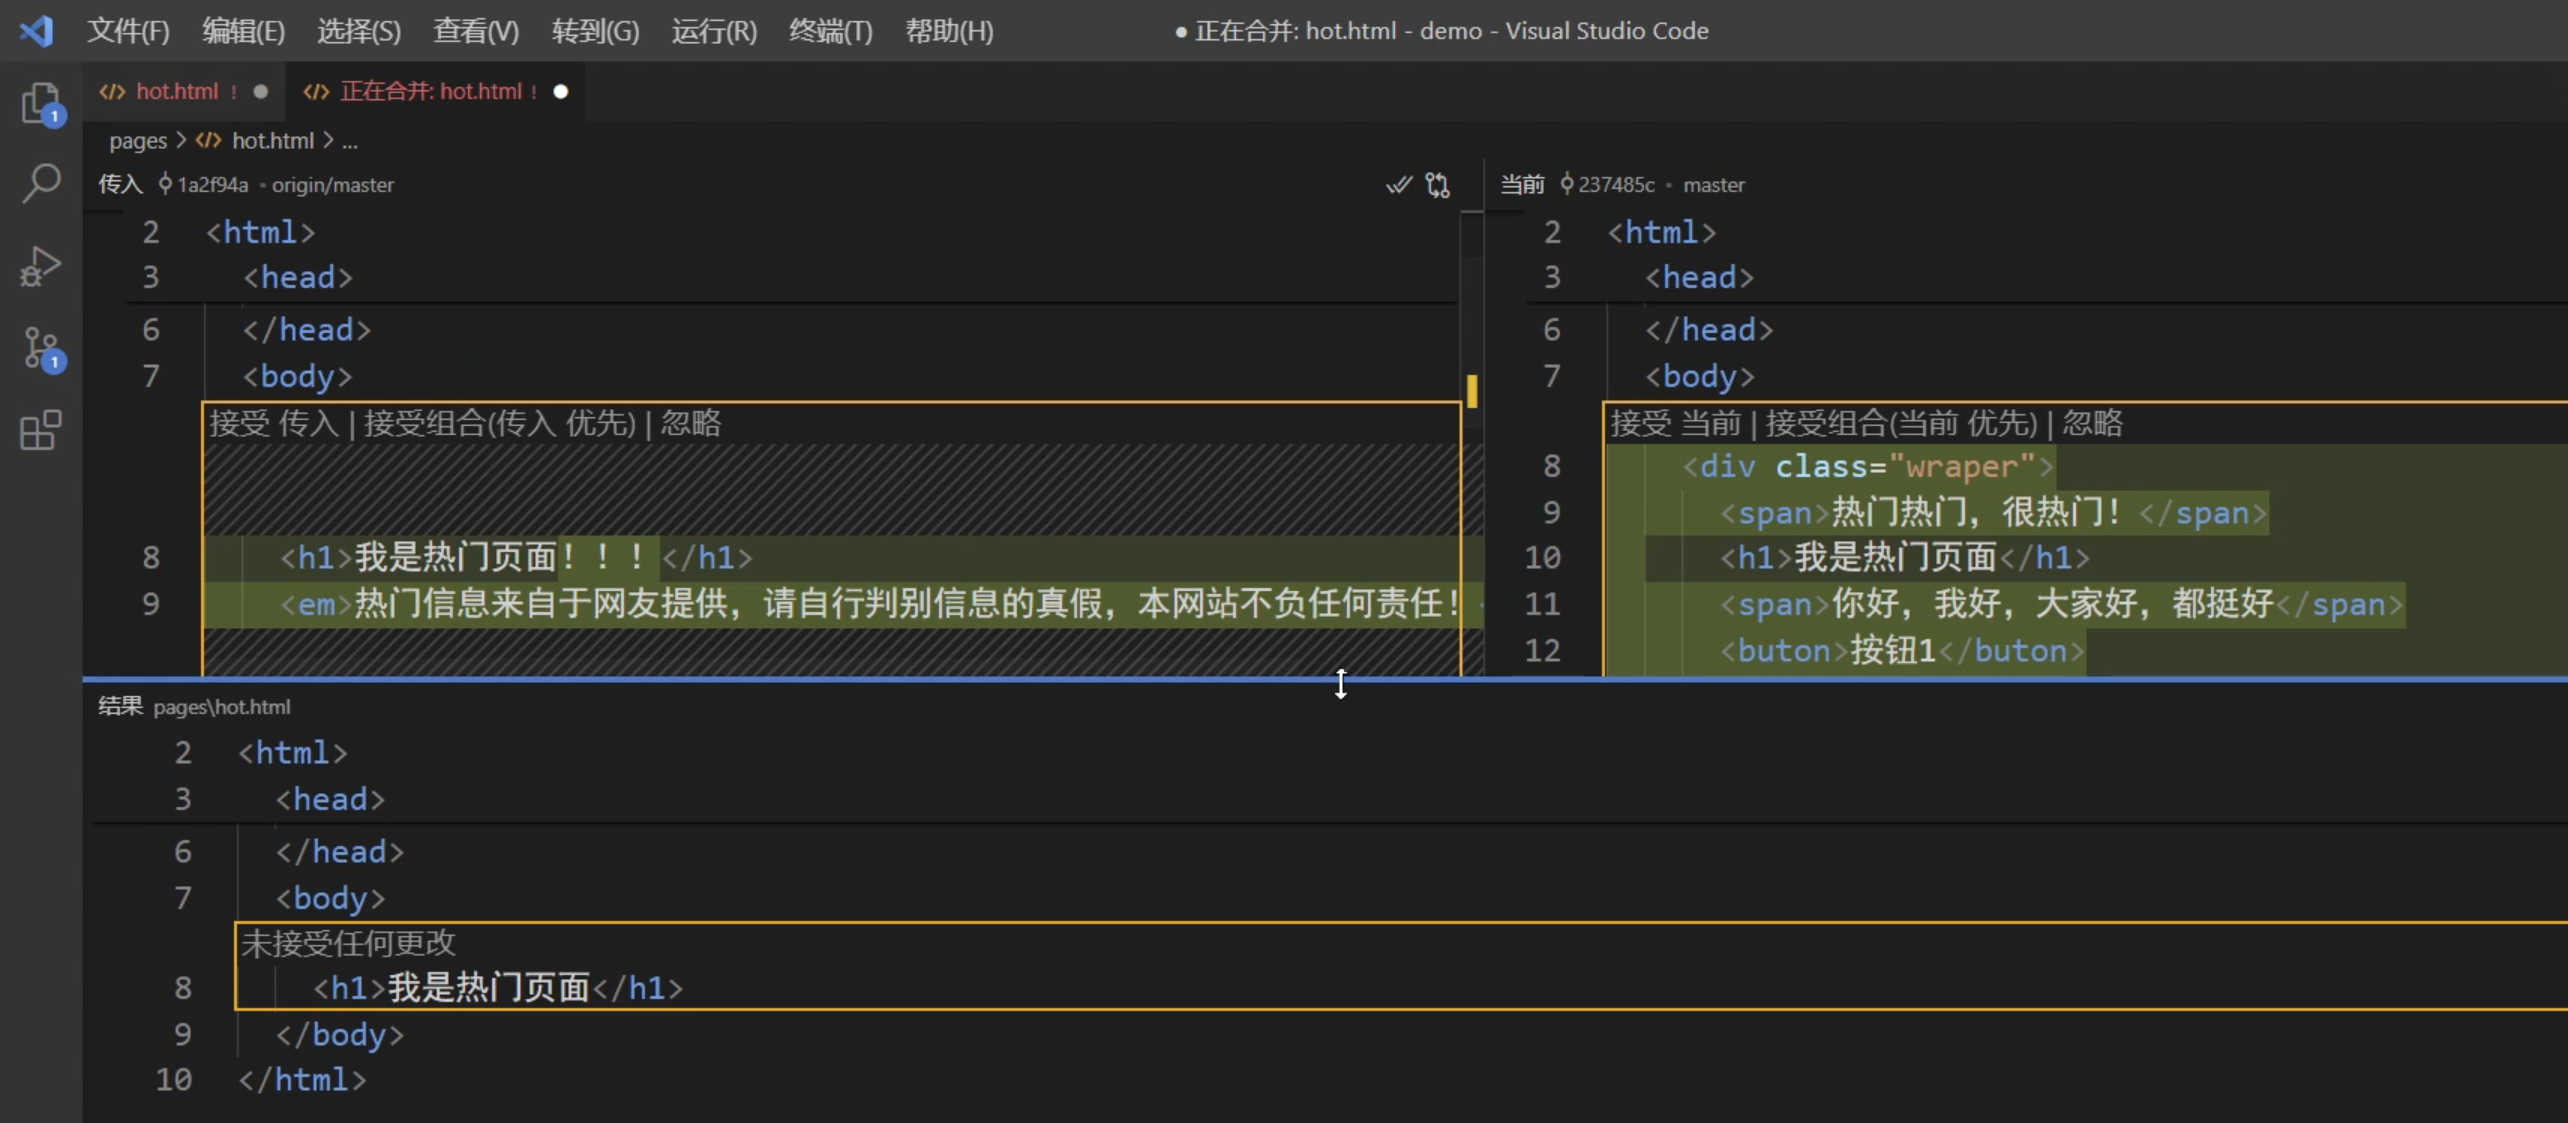Close the 正在合并: hot.html tab via its dot
Image resolution: width=2568 pixels, height=1123 pixels.
[561, 91]
